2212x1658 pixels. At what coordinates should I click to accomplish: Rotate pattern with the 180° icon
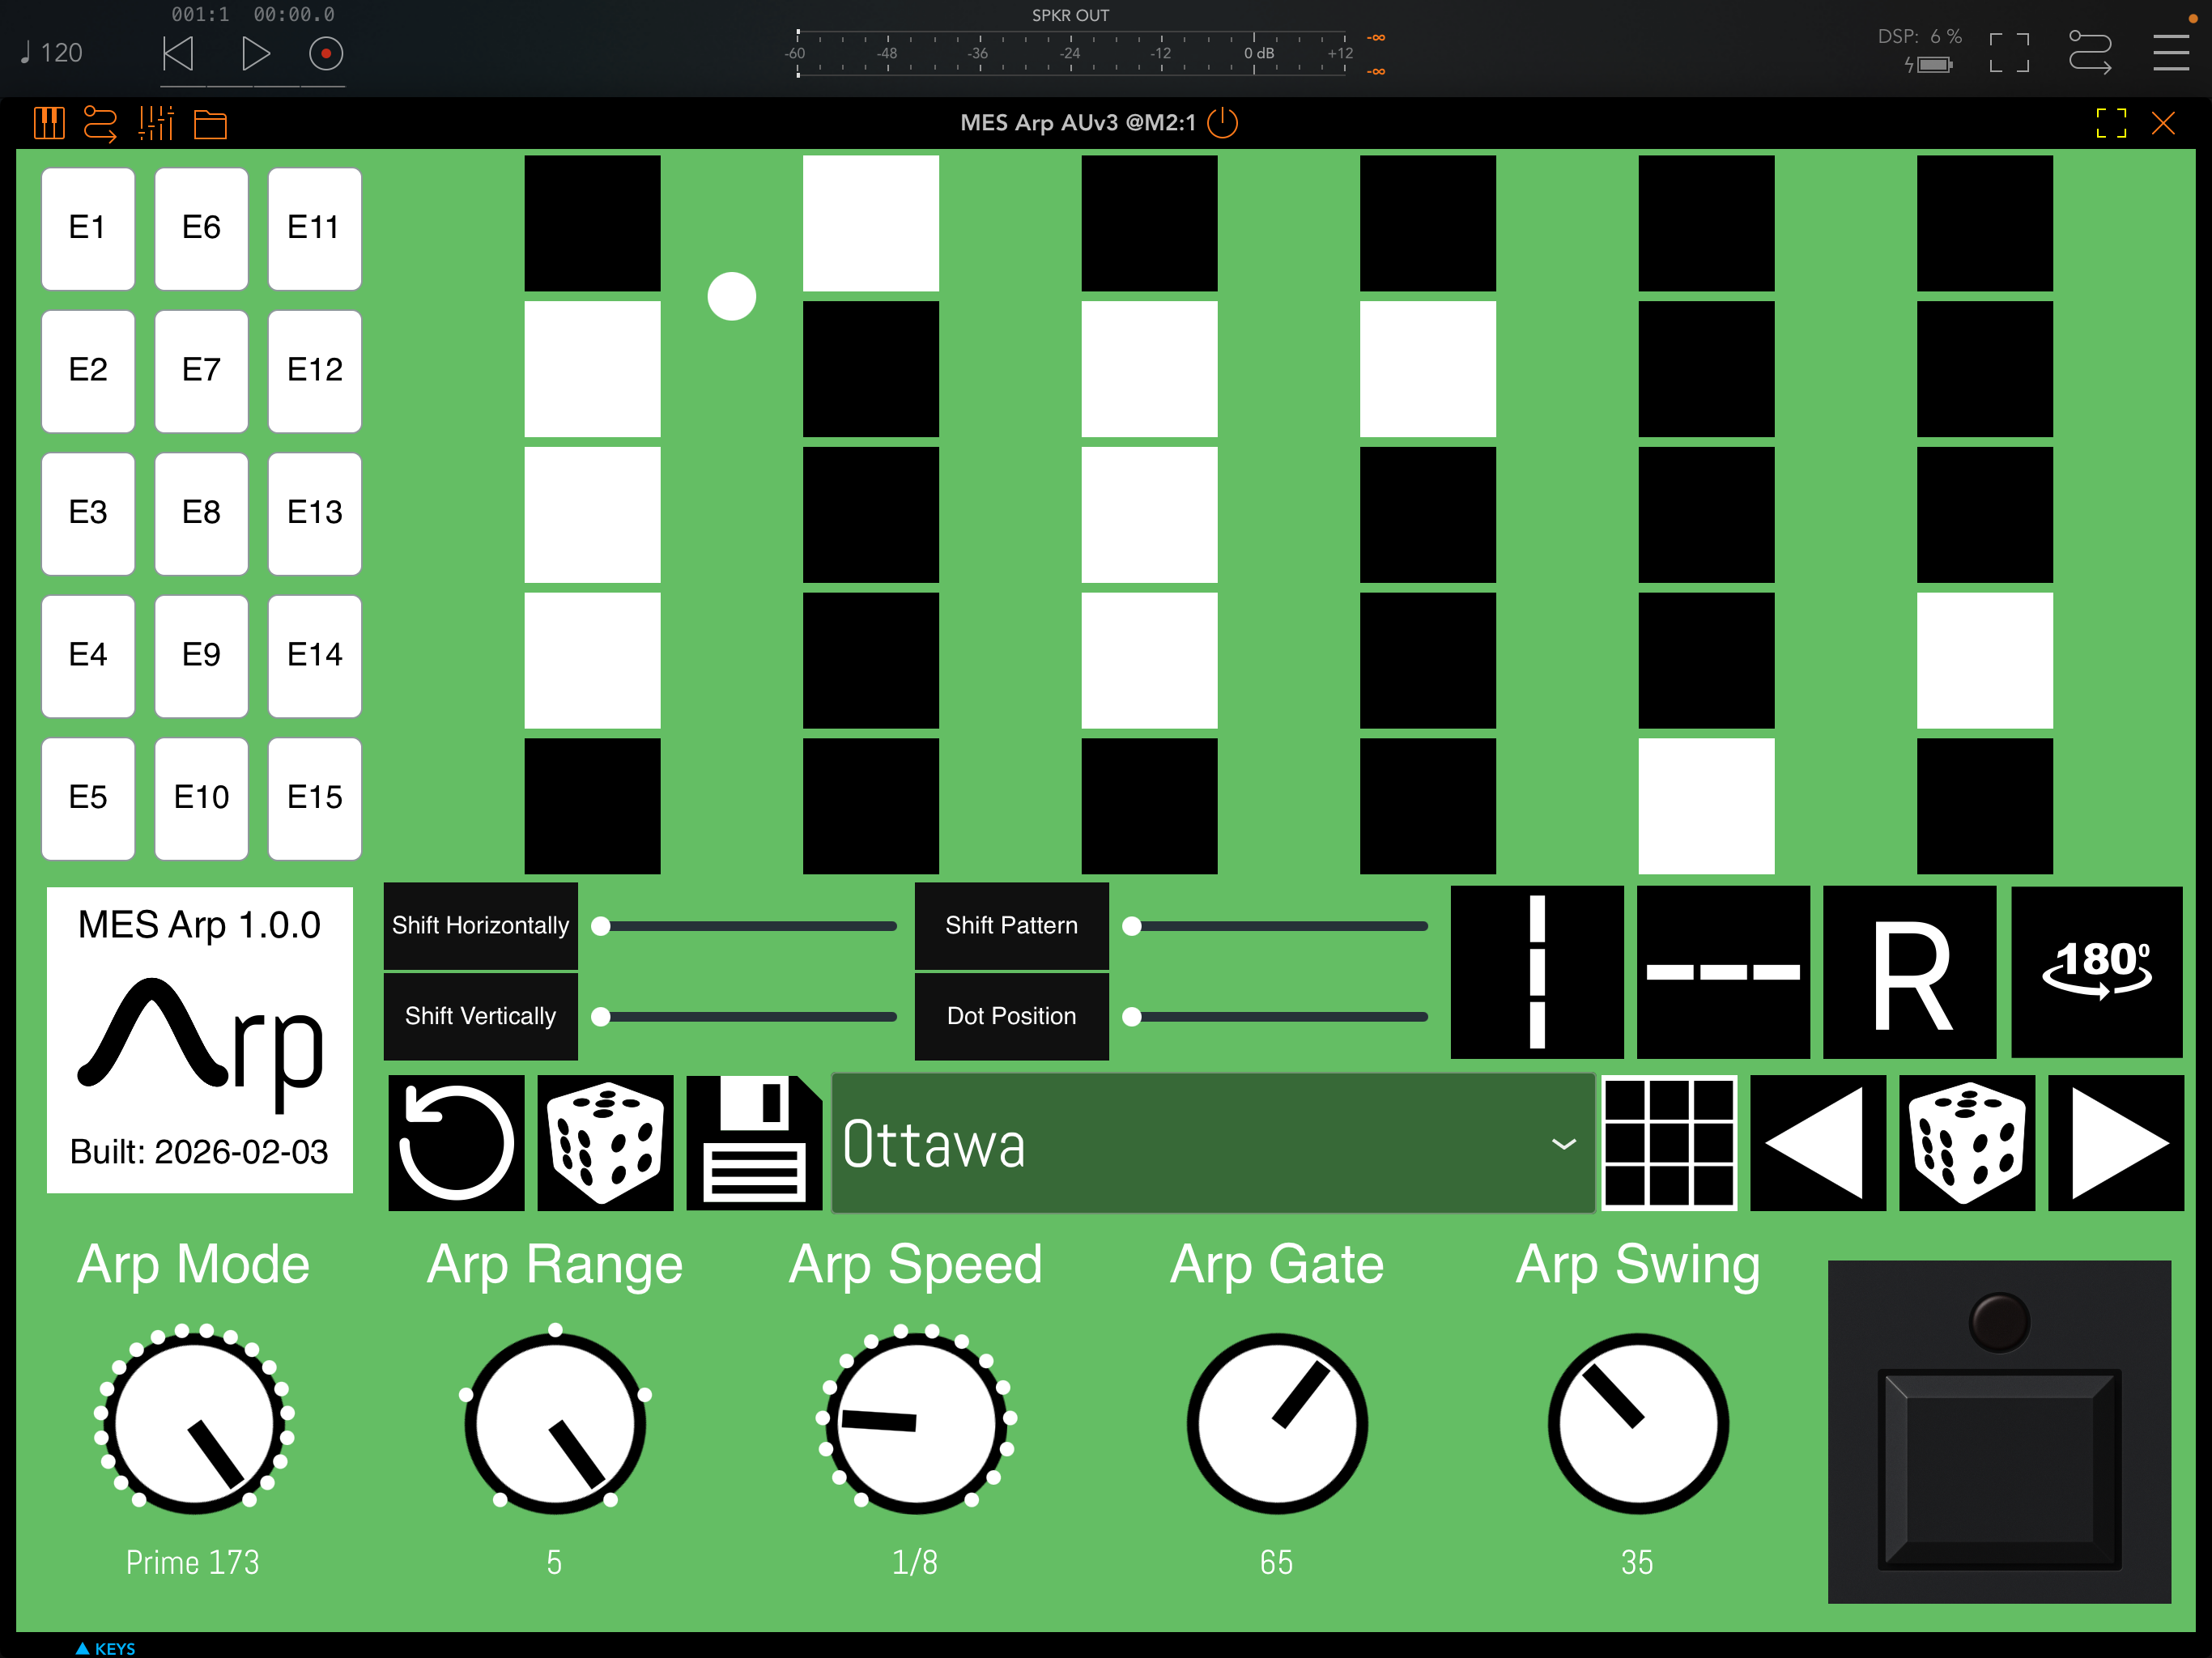pyautogui.click(x=2097, y=972)
